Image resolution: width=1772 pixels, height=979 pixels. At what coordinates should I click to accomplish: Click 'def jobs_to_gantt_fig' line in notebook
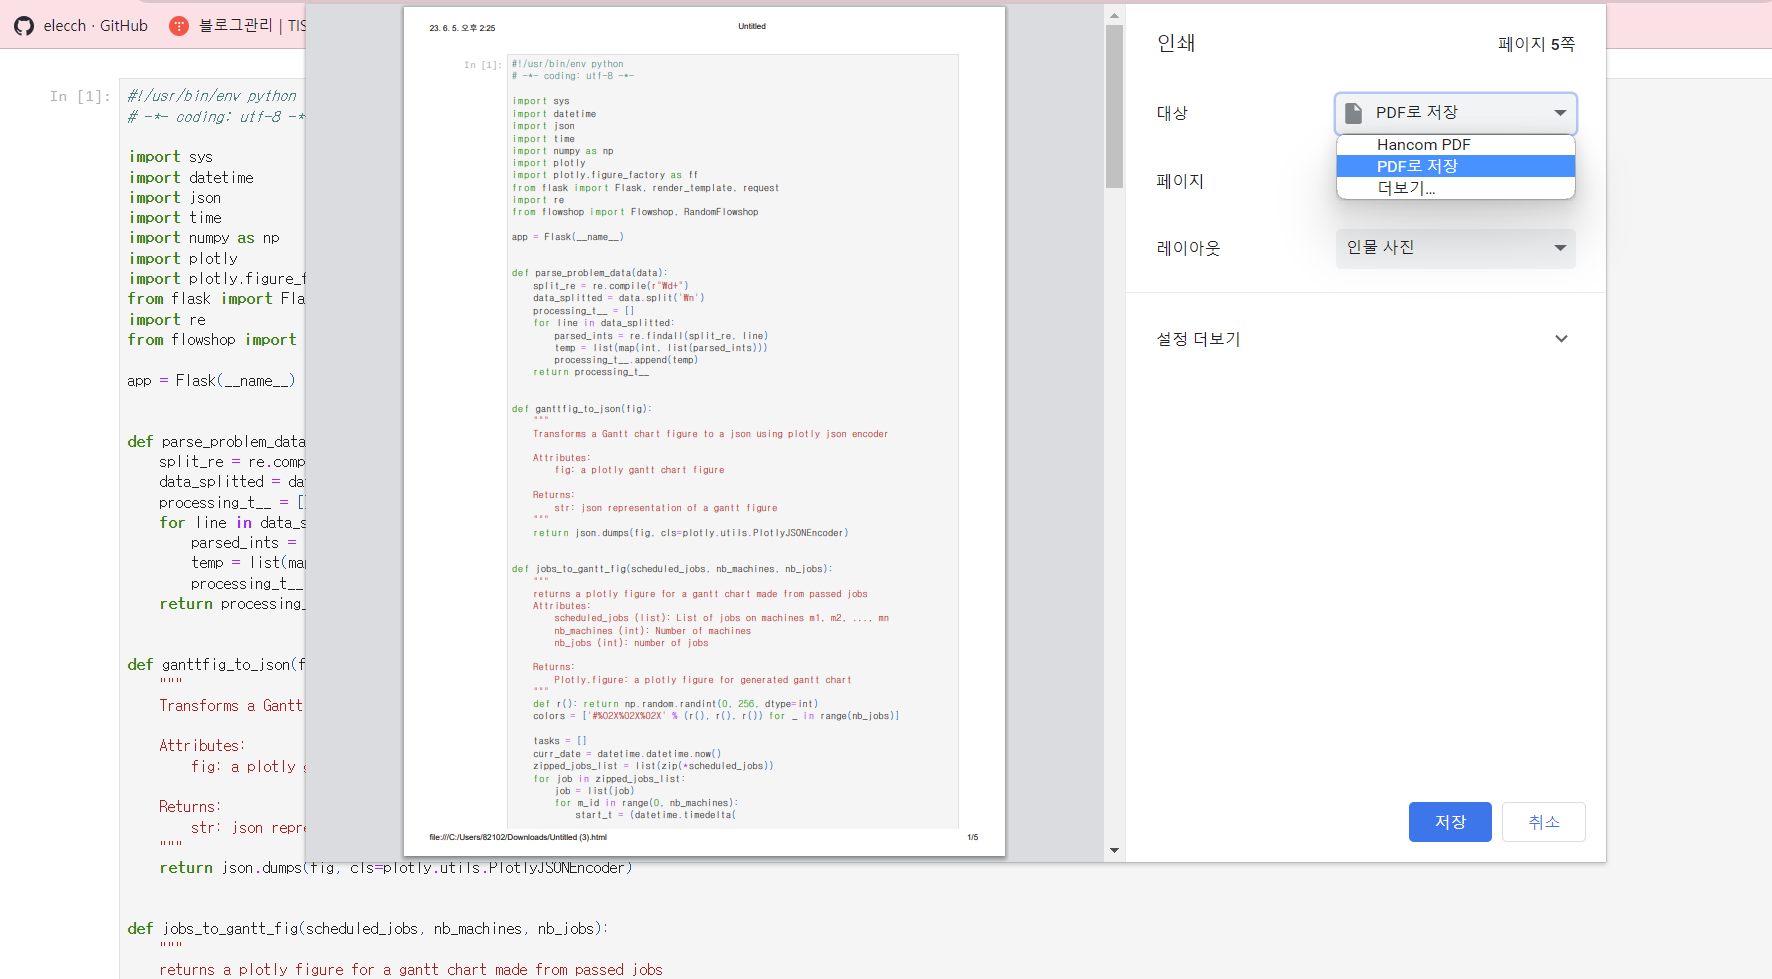click(367, 929)
